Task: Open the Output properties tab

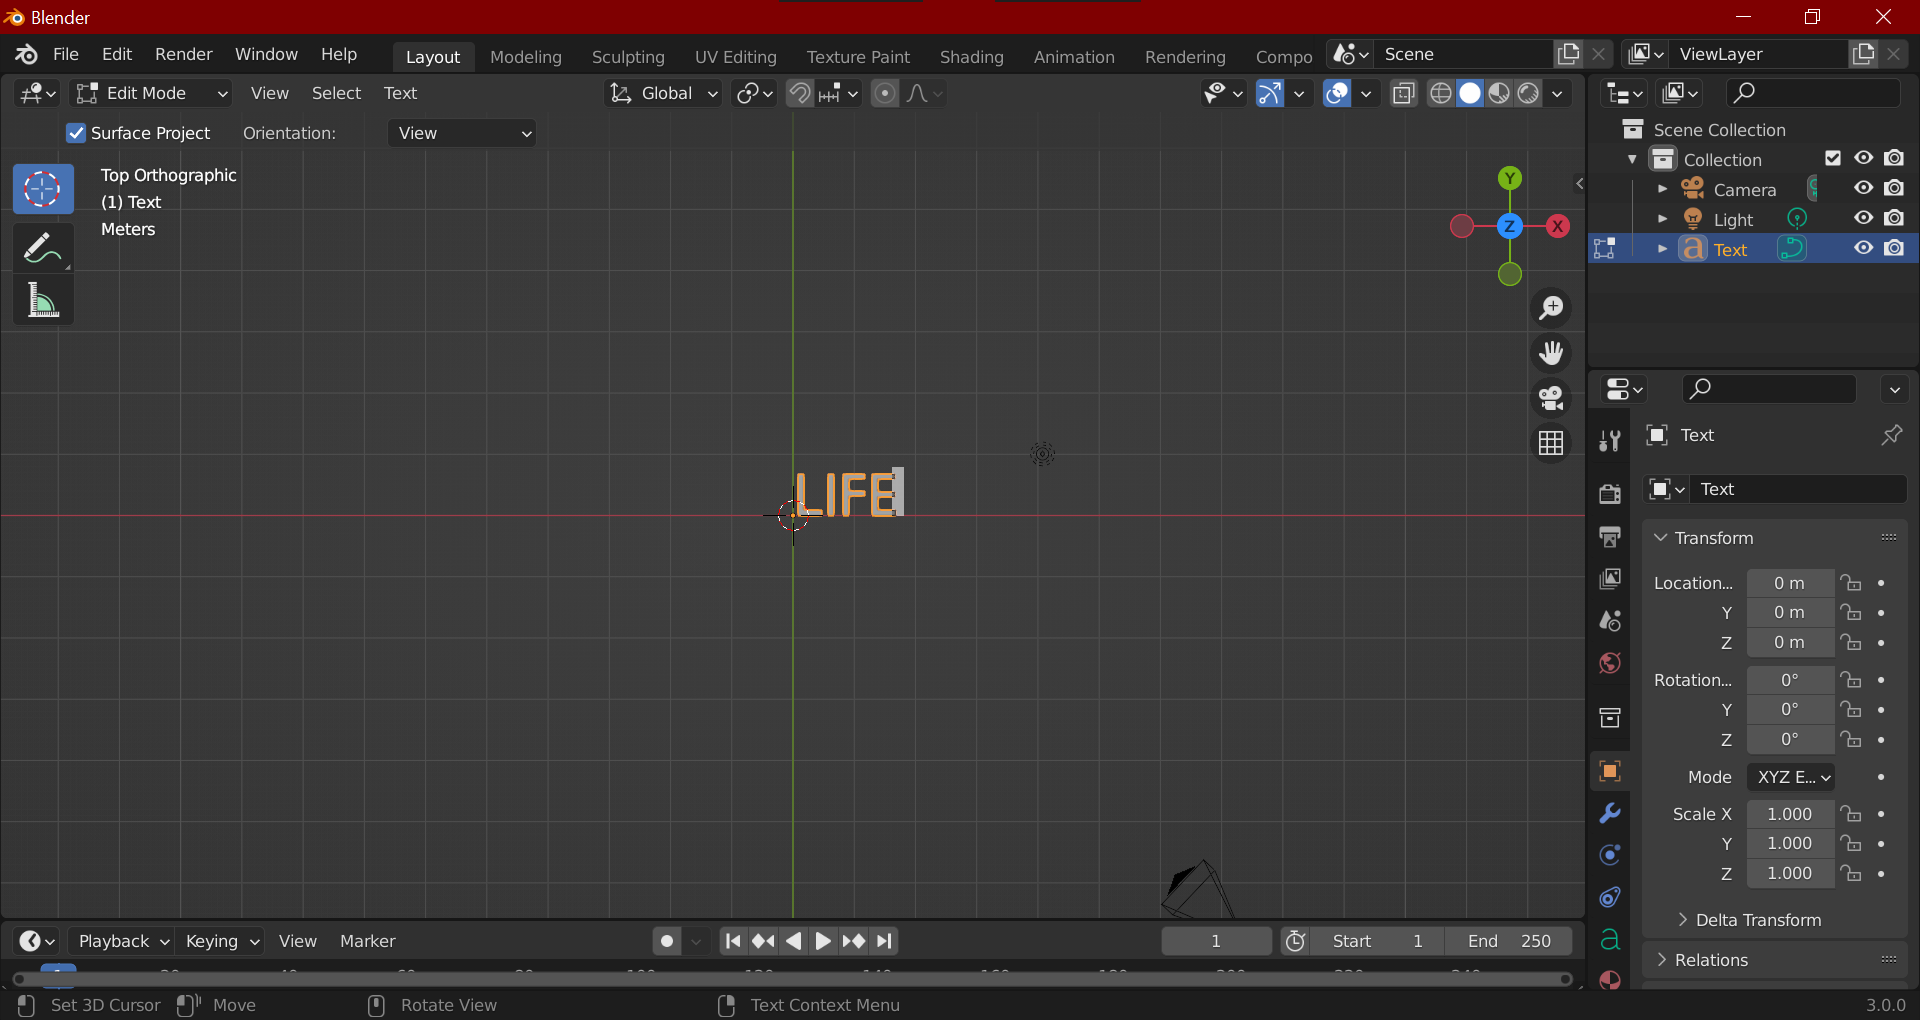Action: [1609, 537]
